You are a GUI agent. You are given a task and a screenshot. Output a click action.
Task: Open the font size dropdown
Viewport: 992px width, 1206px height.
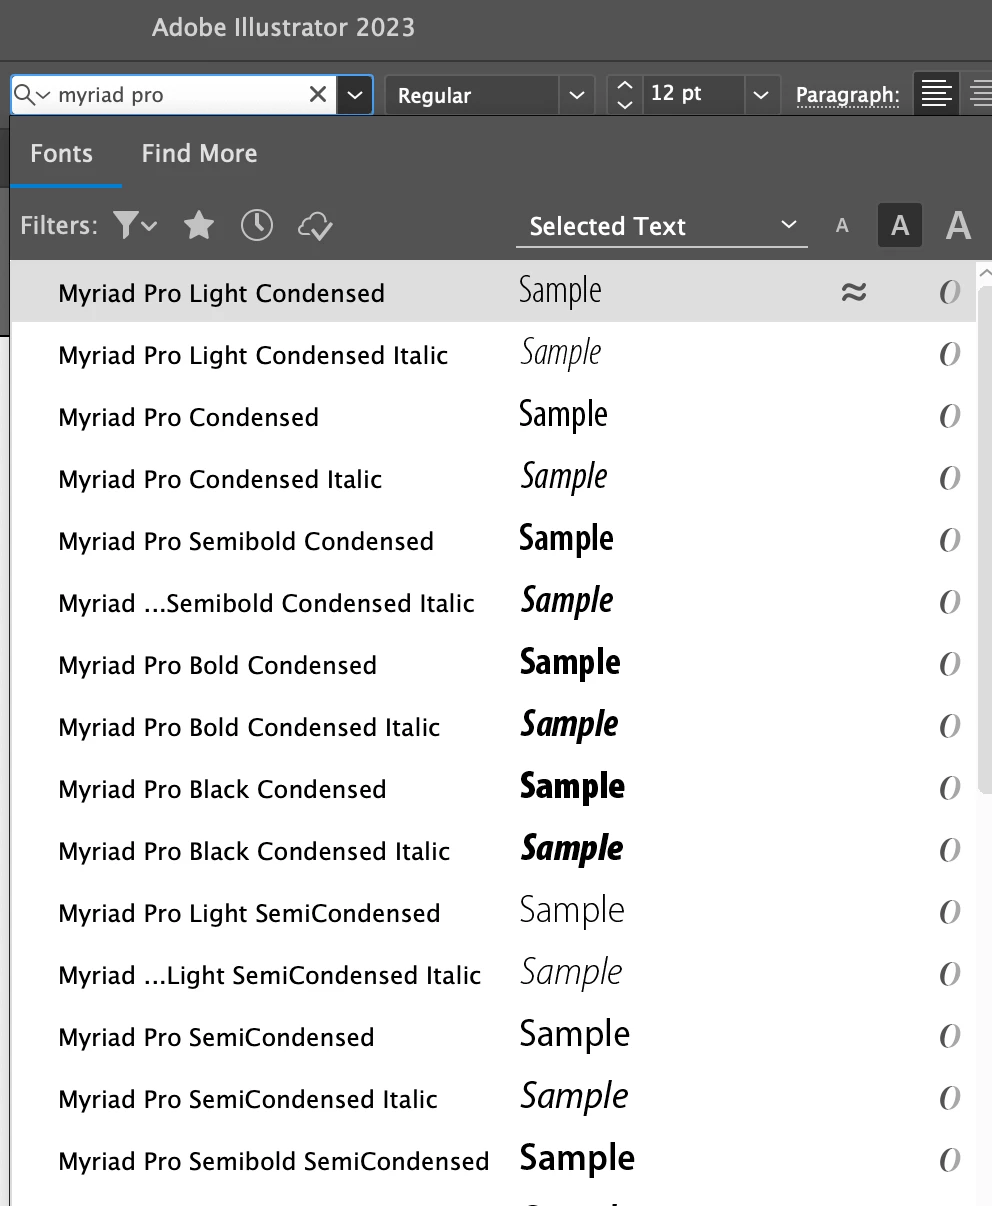[x=761, y=95]
